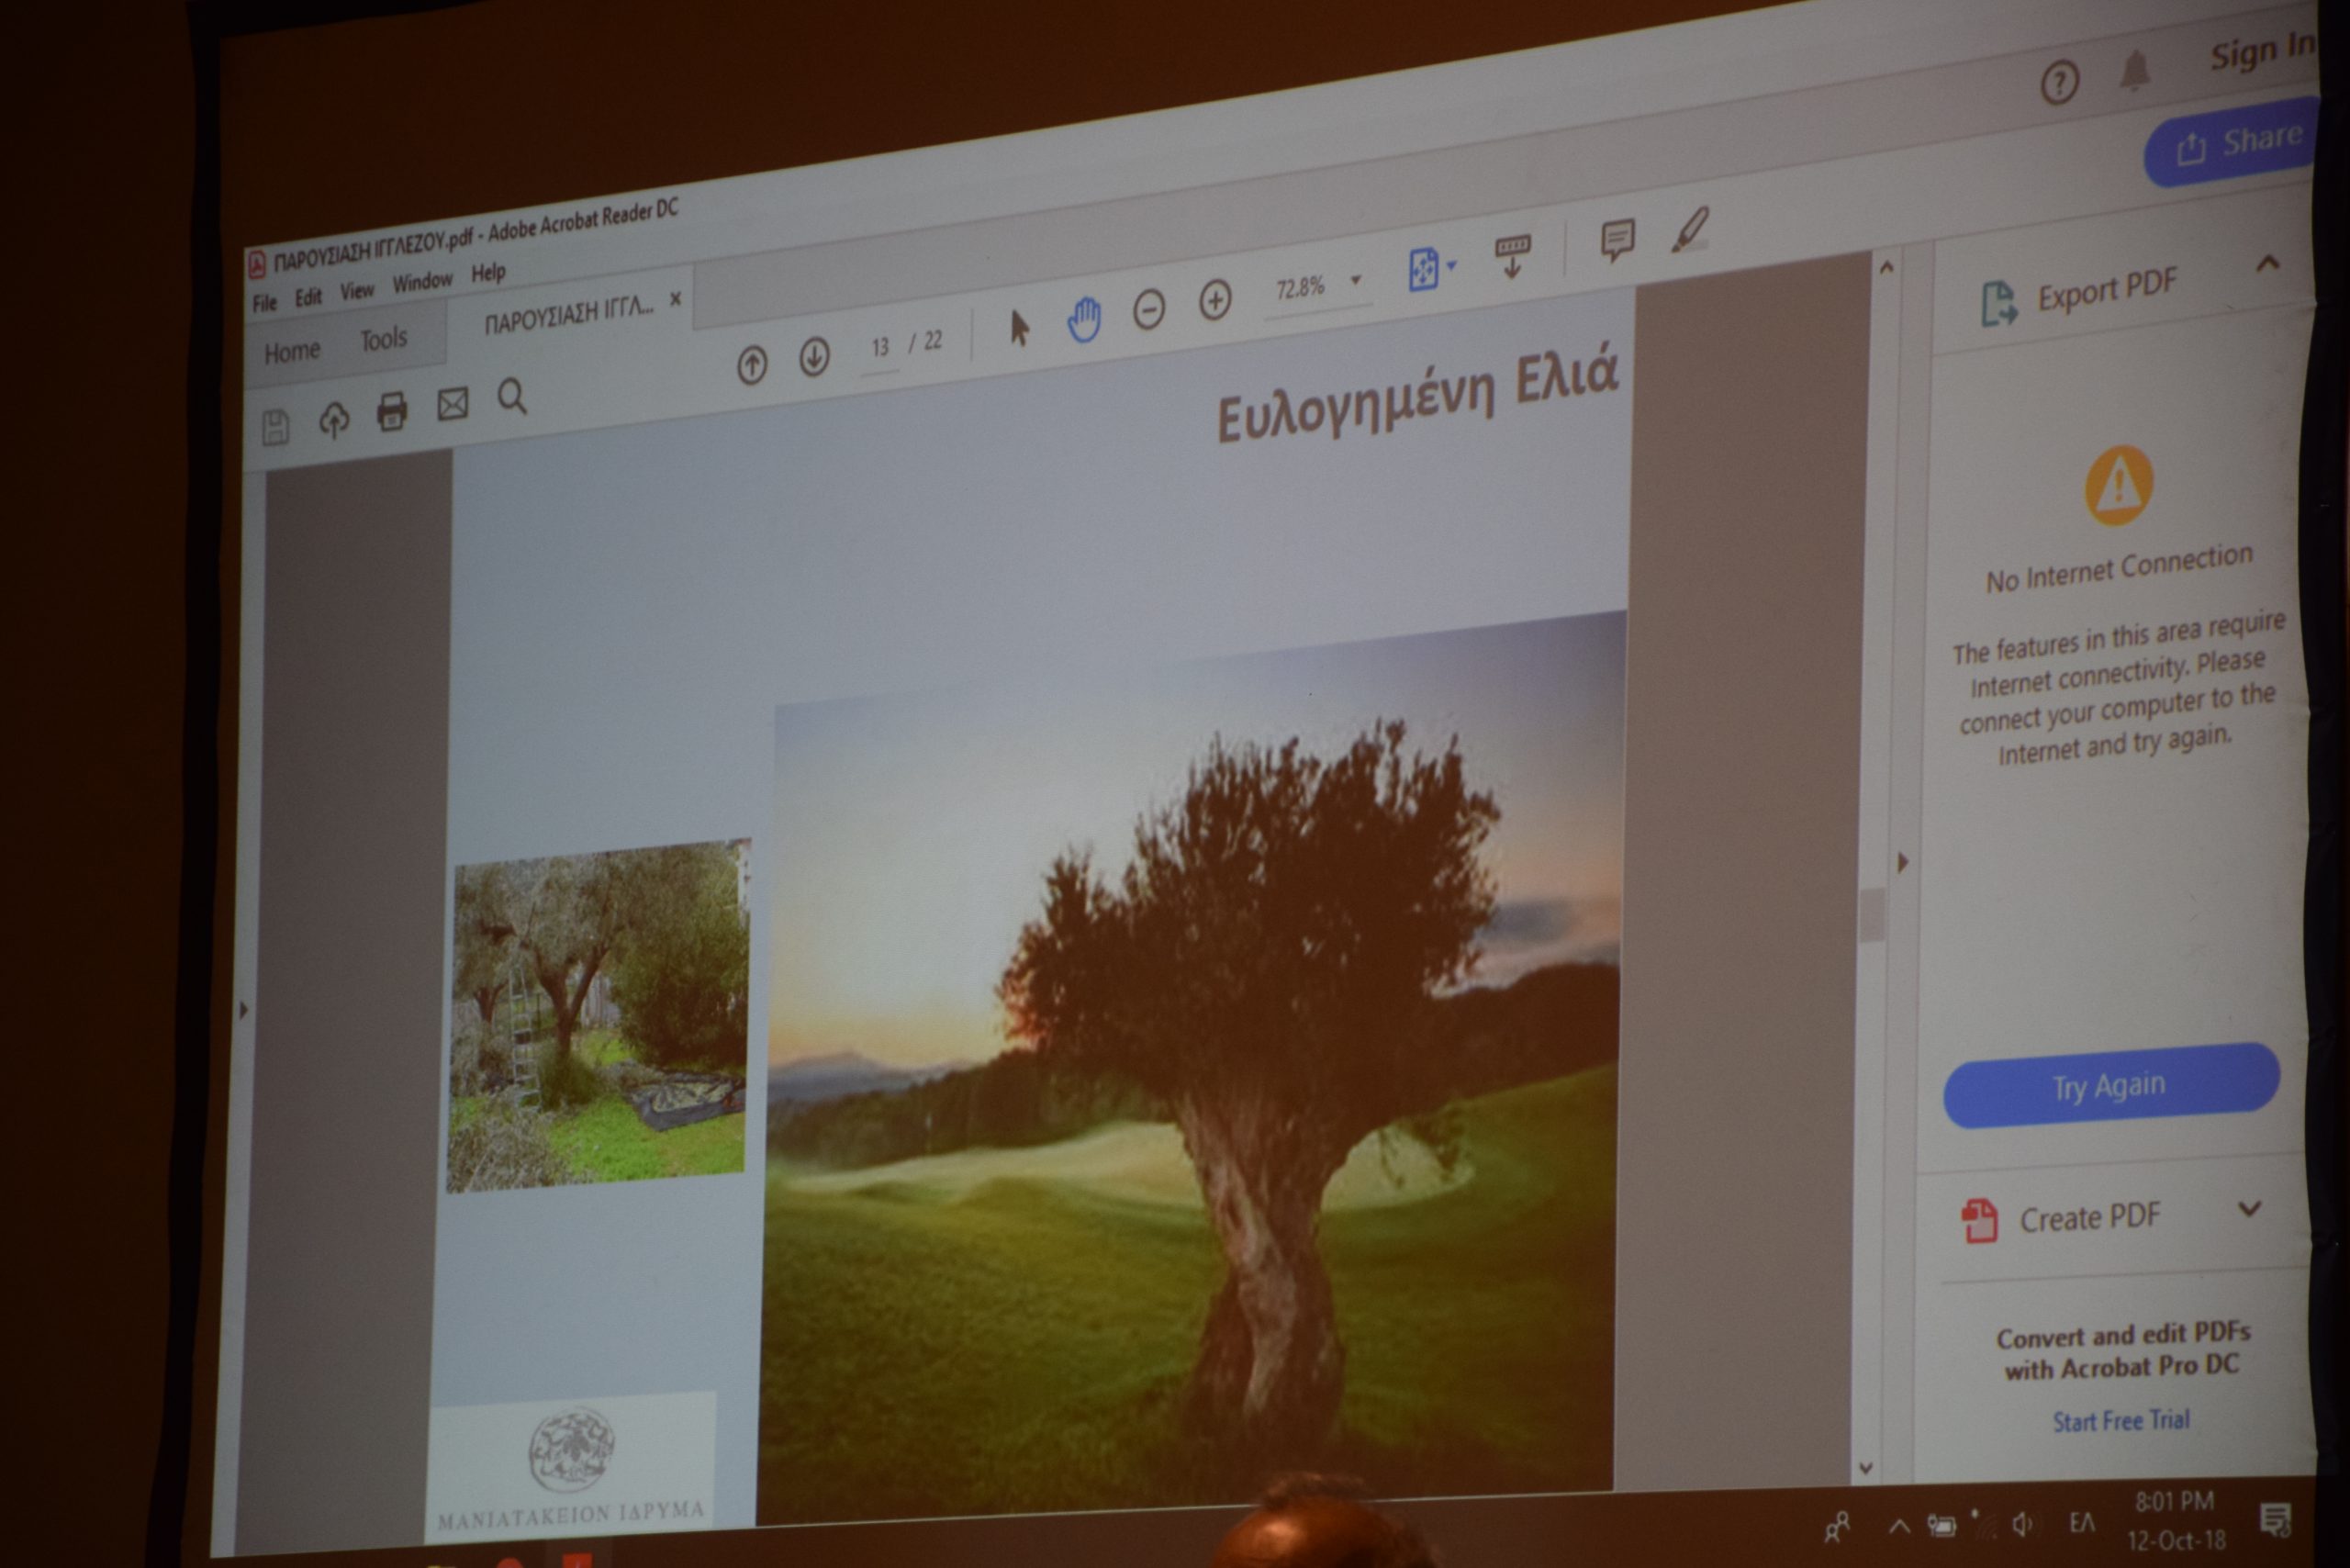Open fit page options dropdown arrow
The height and width of the screenshot is (1568, 2350).
(x=1451, y=265)
